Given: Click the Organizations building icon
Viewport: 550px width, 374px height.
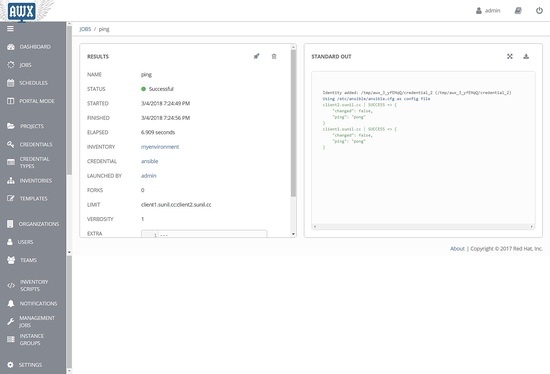Looking at the screenshot, I should [10, 224].
